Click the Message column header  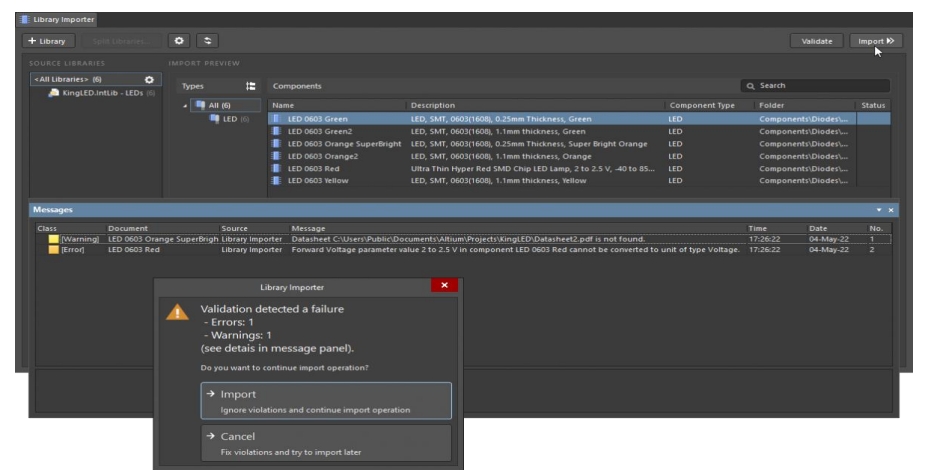517,228
